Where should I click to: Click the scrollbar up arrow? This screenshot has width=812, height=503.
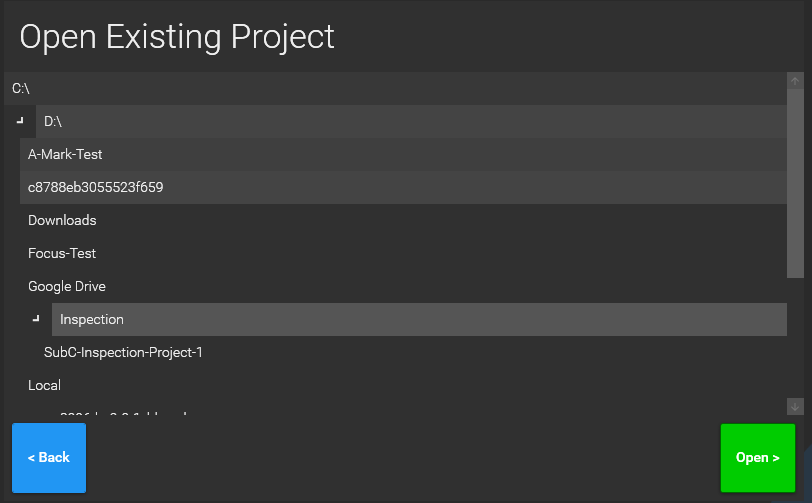(795, 81)
